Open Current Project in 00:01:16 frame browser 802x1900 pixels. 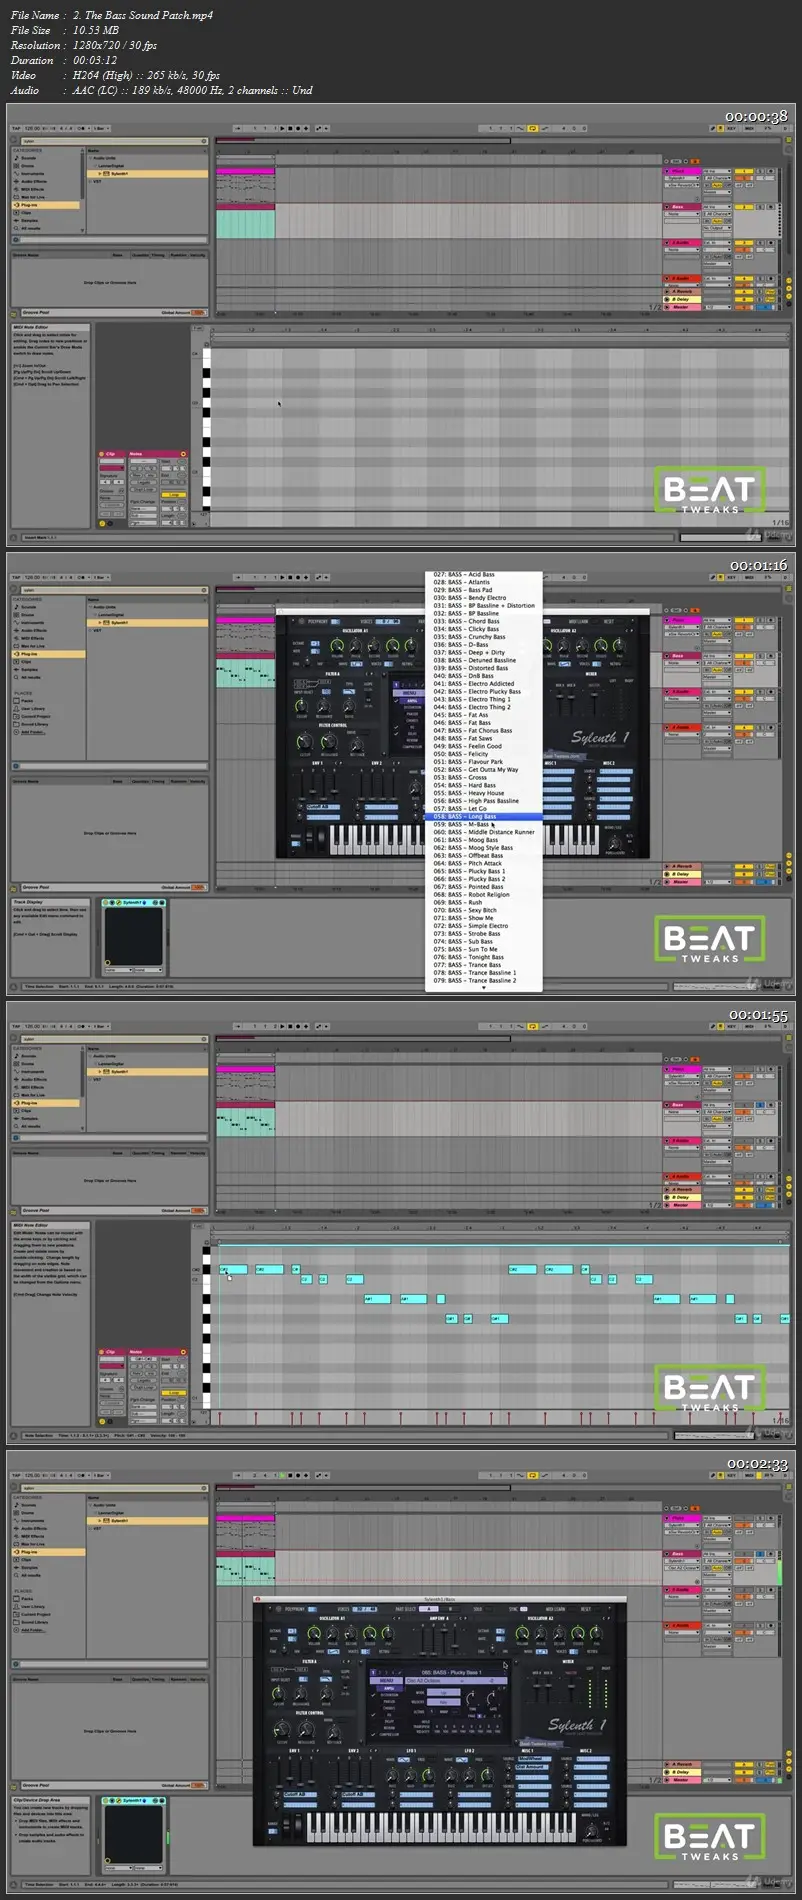(34, 717)
